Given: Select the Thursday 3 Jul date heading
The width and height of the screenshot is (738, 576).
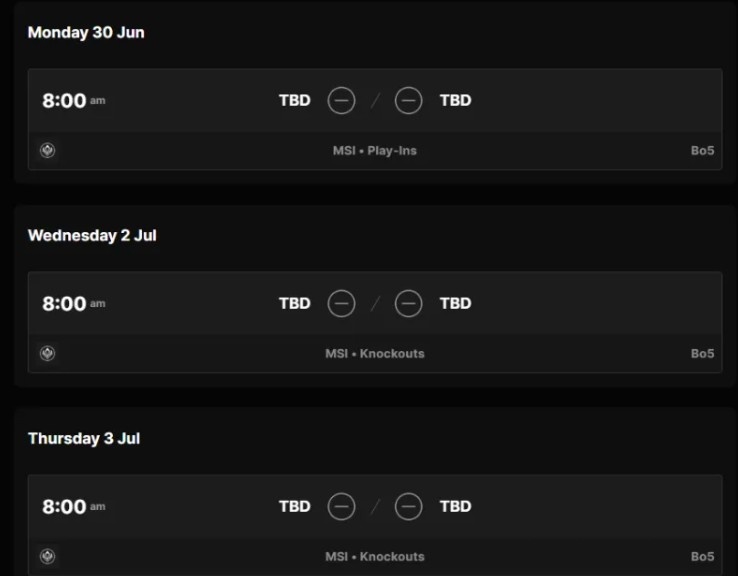Looking at the screenshot, I should click(84, 438).
